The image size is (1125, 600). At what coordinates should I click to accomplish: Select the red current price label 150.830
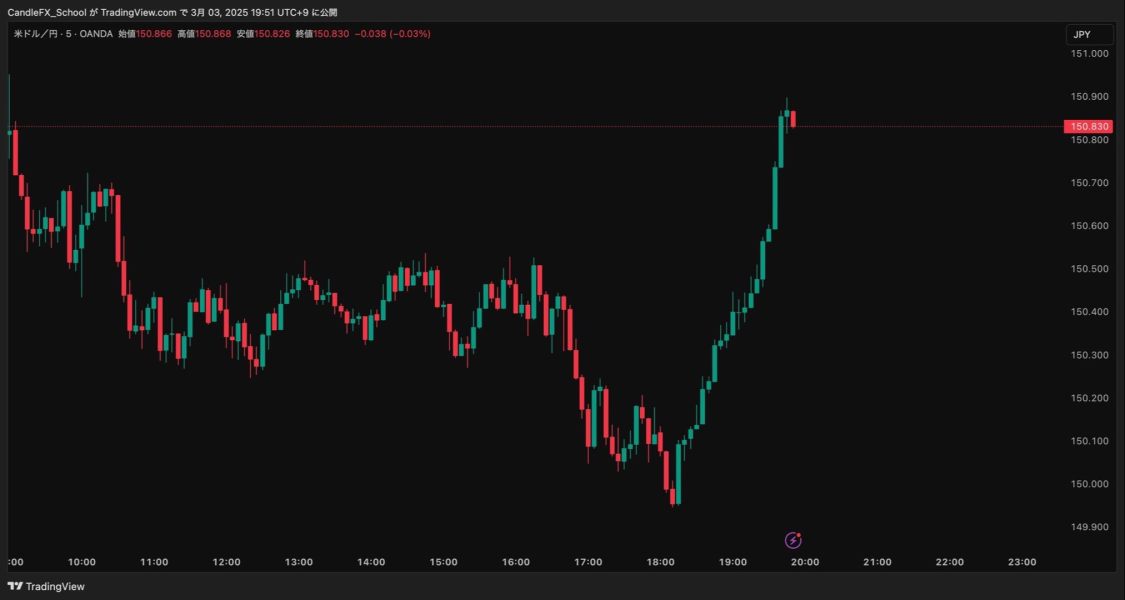click(1088, 126)
